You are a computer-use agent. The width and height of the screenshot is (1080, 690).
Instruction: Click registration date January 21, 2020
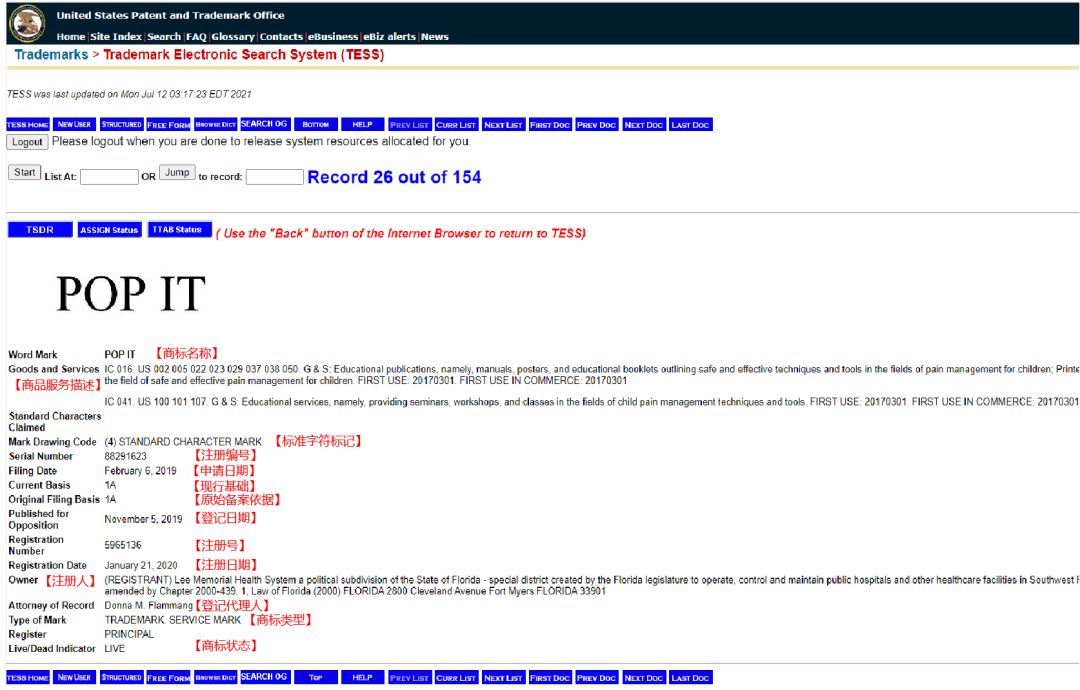141,565
